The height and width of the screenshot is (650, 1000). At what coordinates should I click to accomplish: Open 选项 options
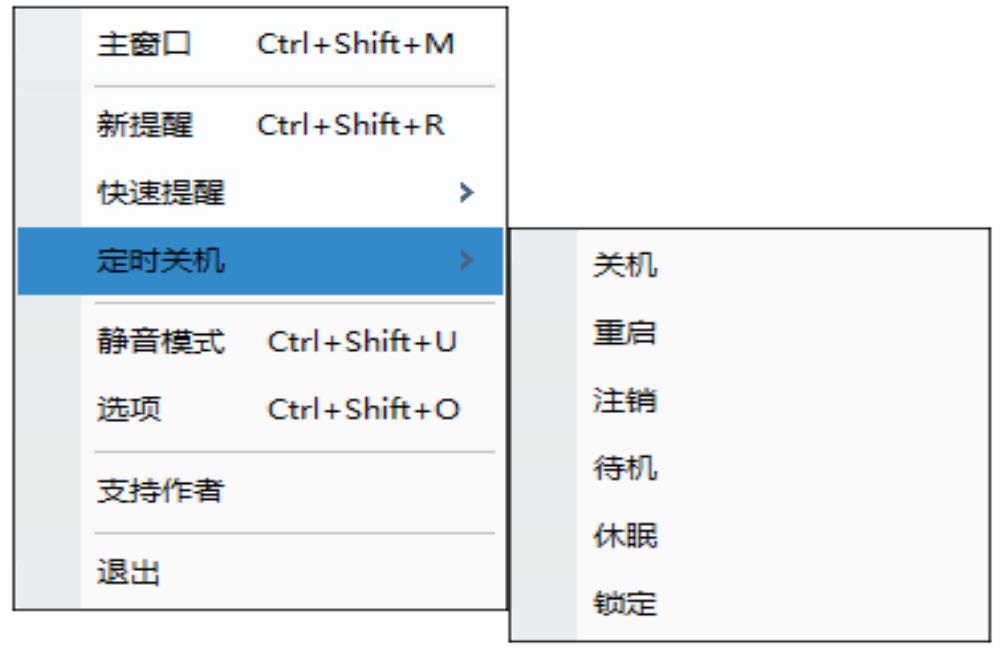coord(128,409)
